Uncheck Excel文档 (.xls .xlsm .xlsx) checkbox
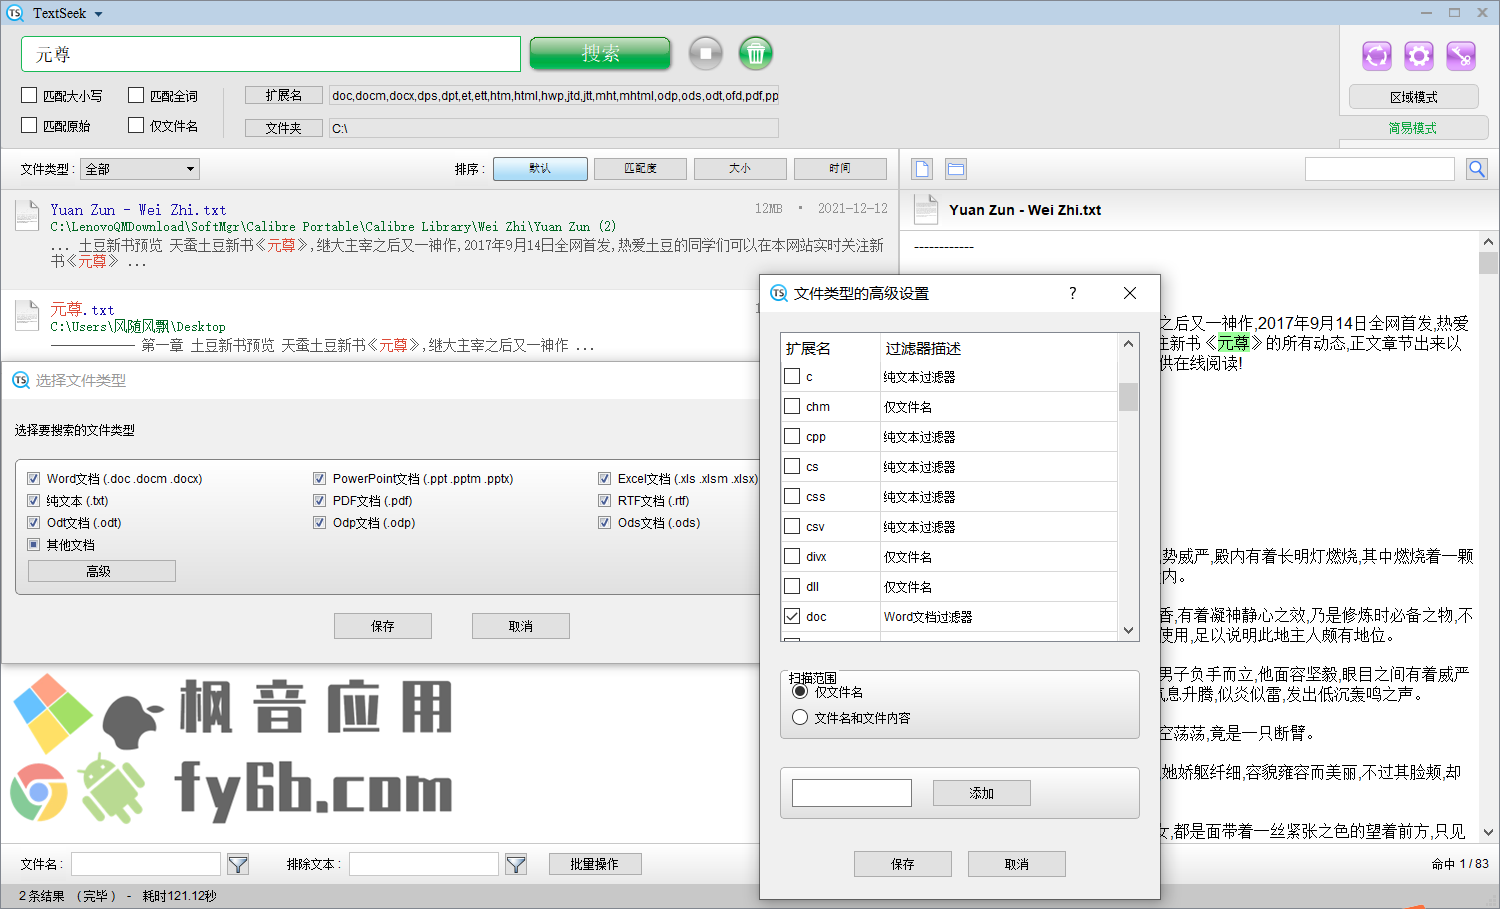The width and height of the screenshot is (1500, 909). (605, 479)
